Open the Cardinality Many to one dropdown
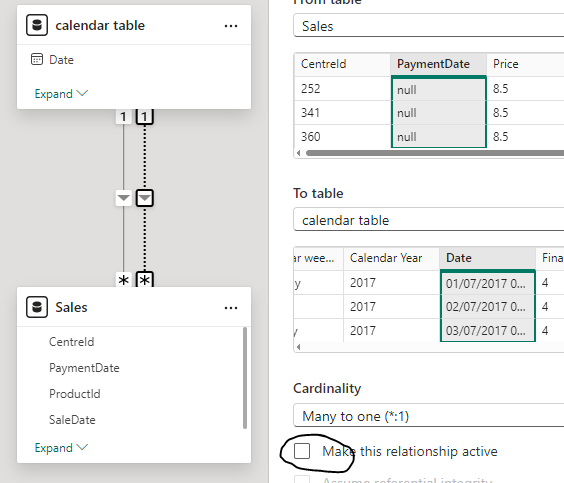Viewport: 564px width, 483px height. (x=429, y=415)
